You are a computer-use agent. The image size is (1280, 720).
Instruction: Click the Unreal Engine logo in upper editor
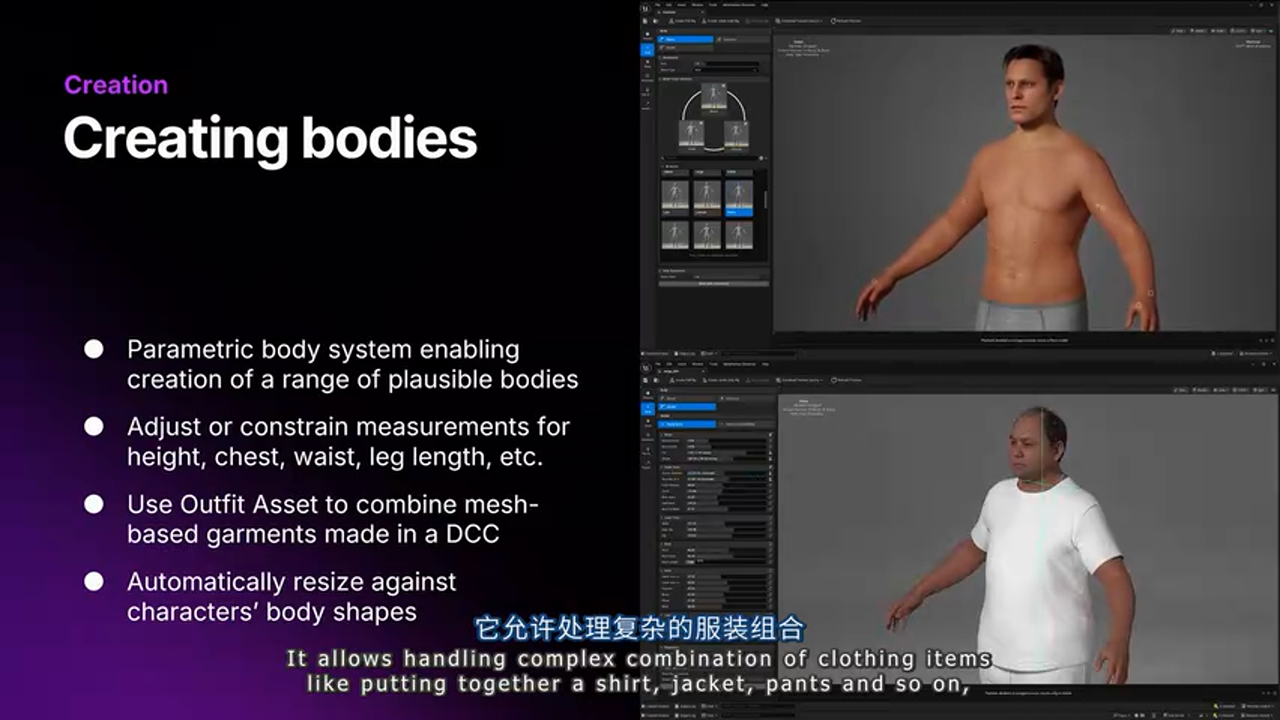(647, 6)
